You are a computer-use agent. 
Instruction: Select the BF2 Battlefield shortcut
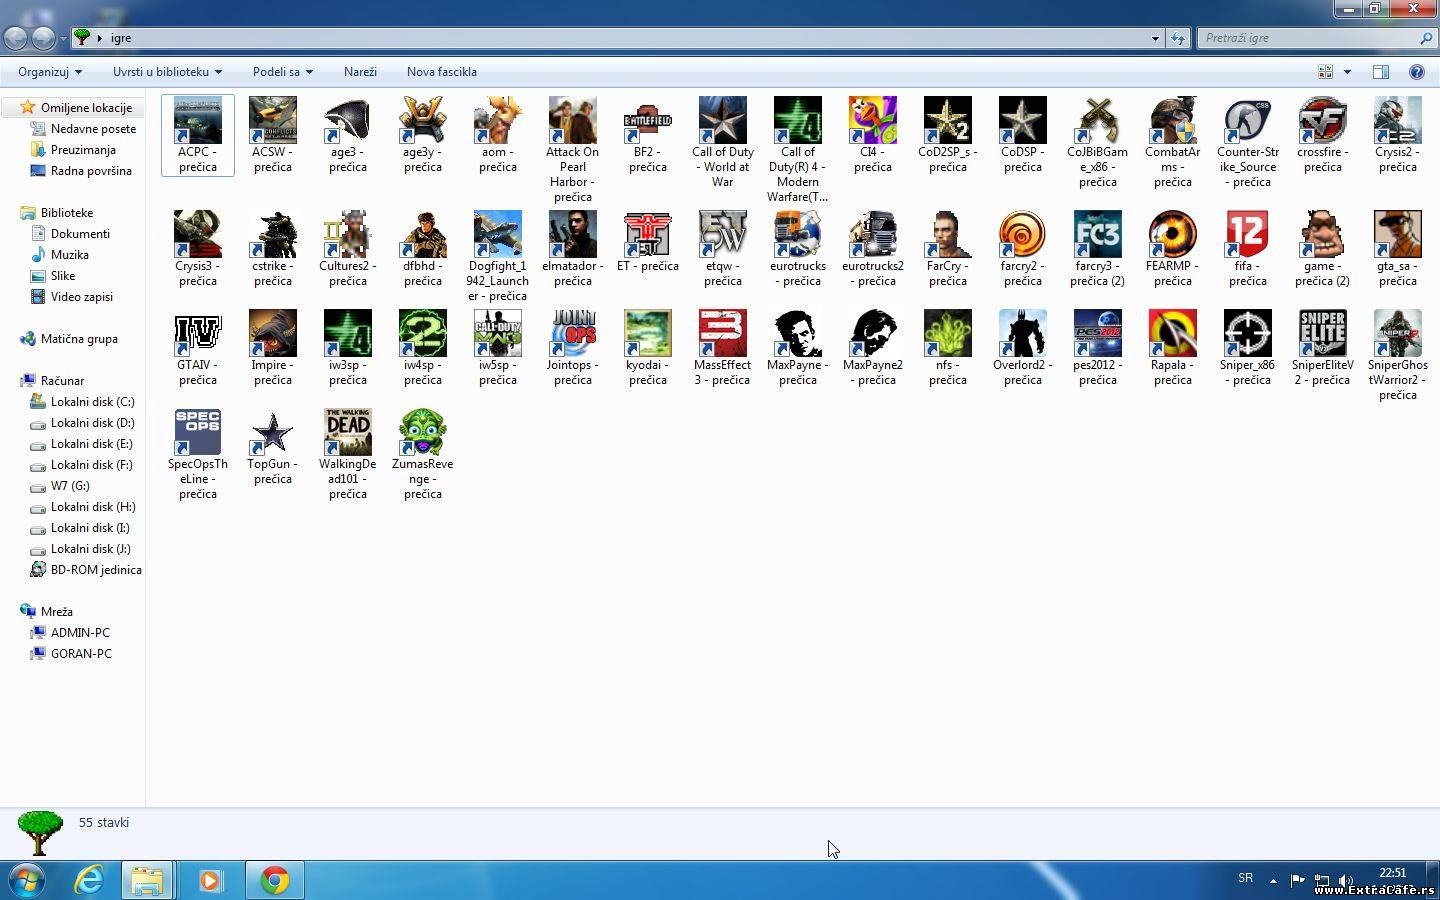coord(648,135)
